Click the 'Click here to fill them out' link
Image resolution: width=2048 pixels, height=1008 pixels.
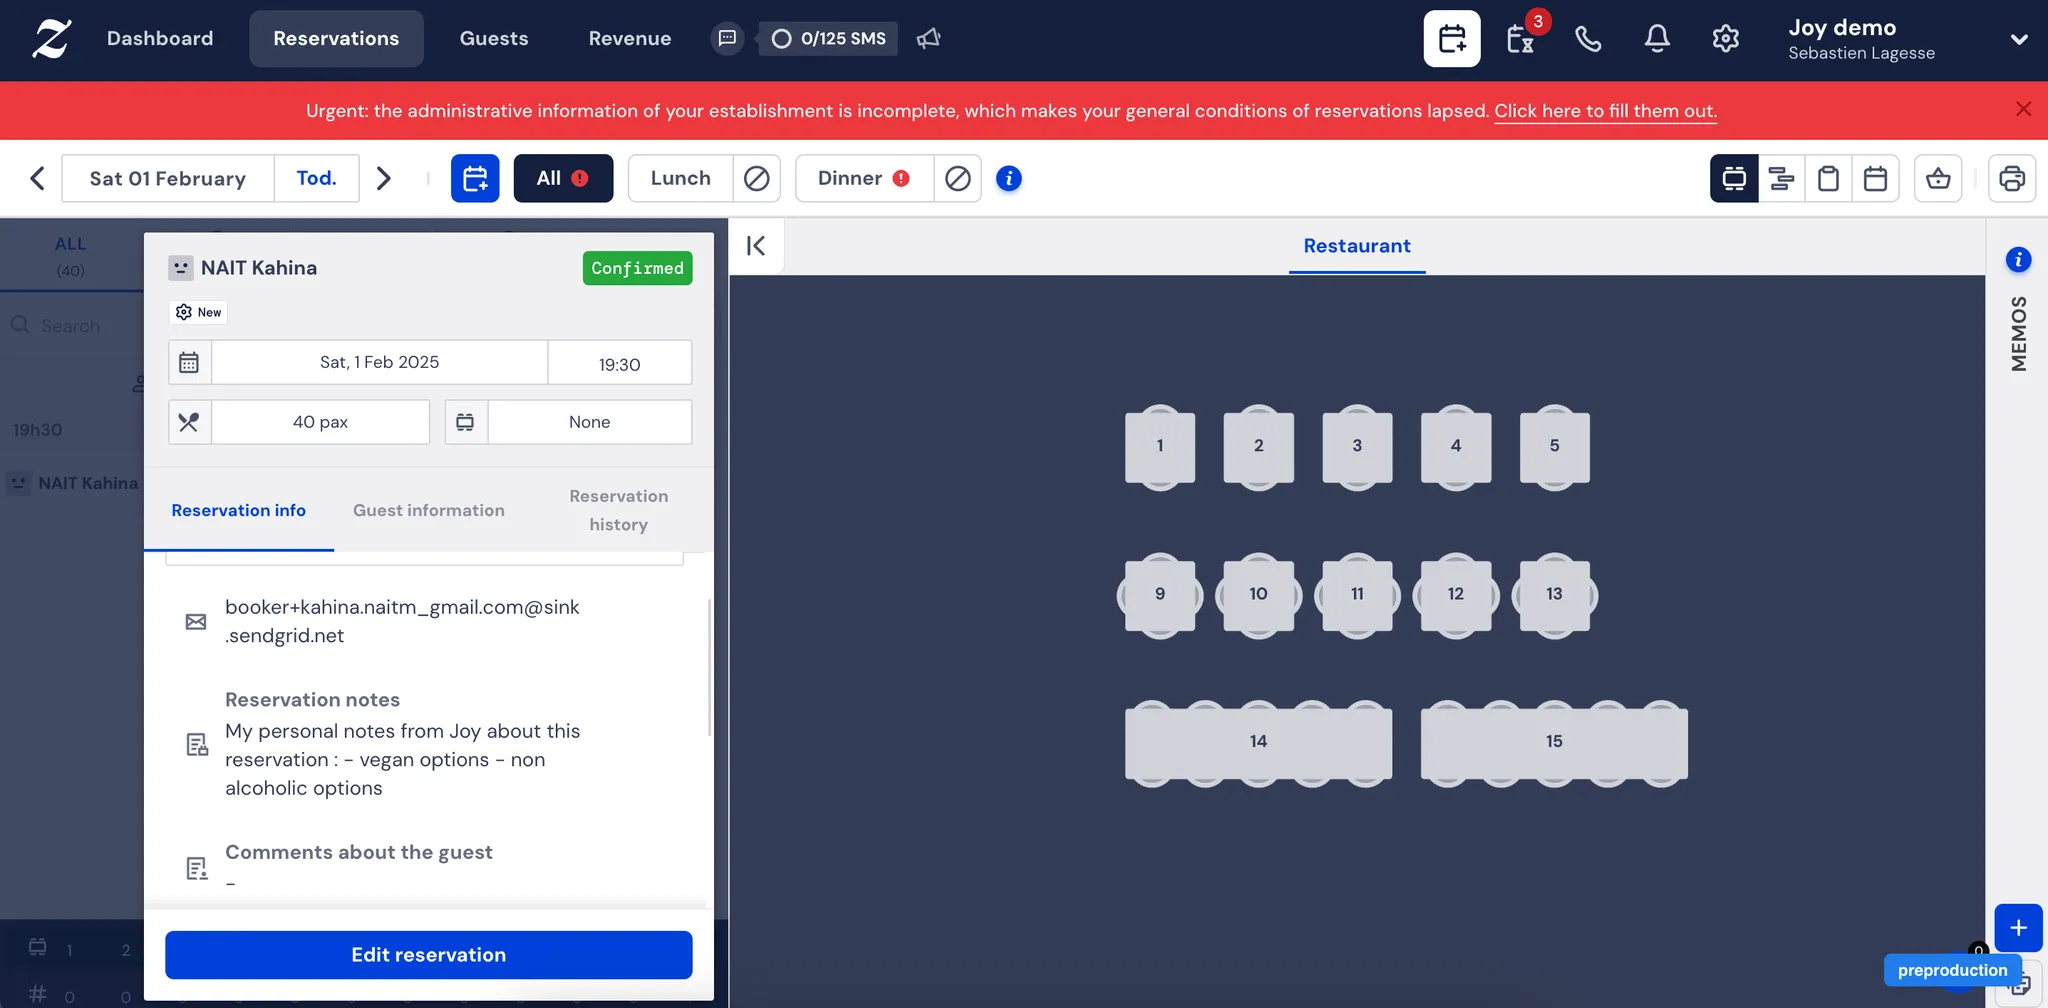pos(1605,111)
